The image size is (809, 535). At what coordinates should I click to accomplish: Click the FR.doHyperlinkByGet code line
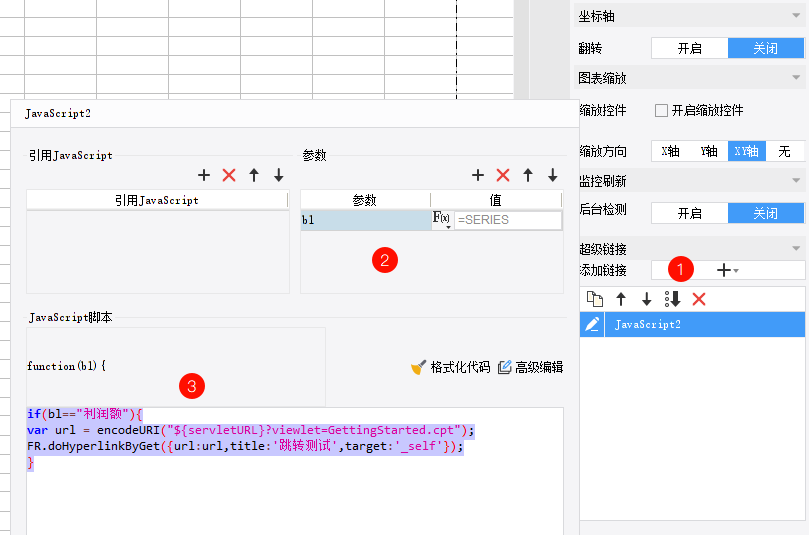[245, 446]
